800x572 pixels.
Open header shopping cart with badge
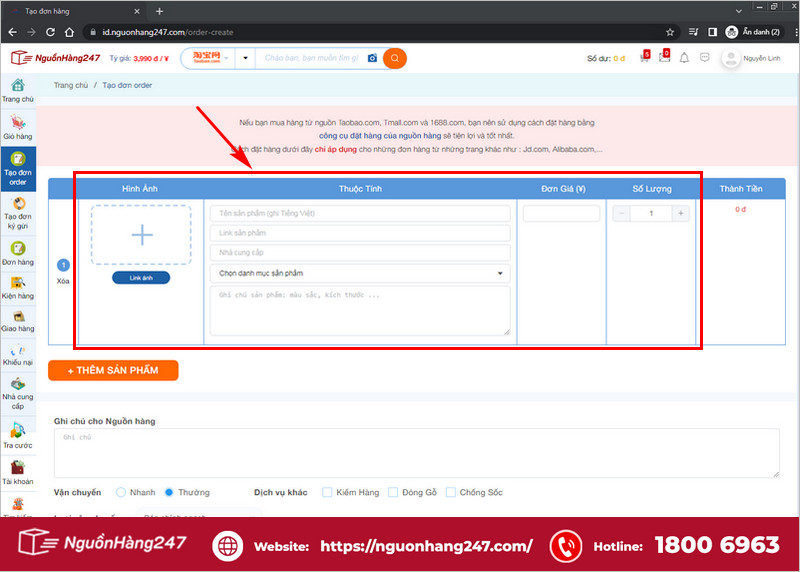click(x=645, y=57)
